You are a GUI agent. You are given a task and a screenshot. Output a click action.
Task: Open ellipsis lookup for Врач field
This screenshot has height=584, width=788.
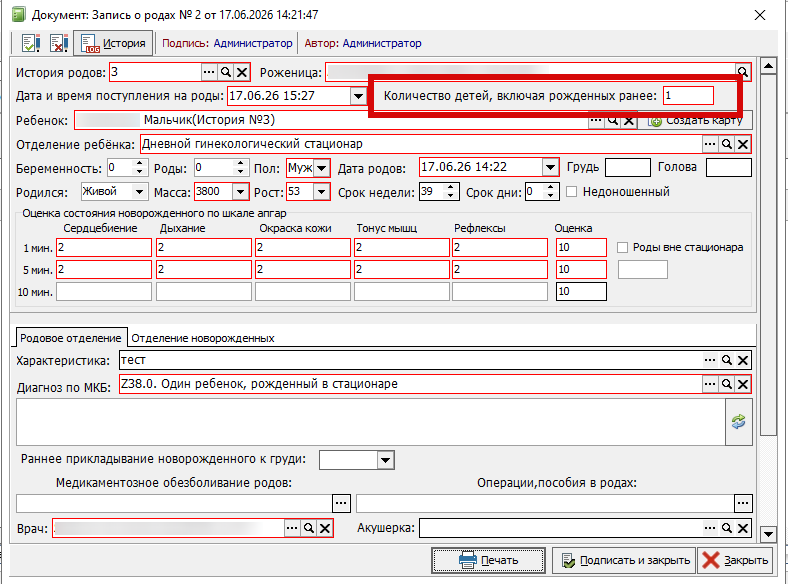[292, 528]
